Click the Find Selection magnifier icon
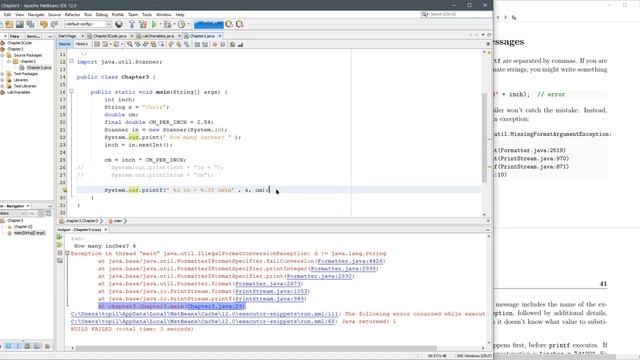 129,44
